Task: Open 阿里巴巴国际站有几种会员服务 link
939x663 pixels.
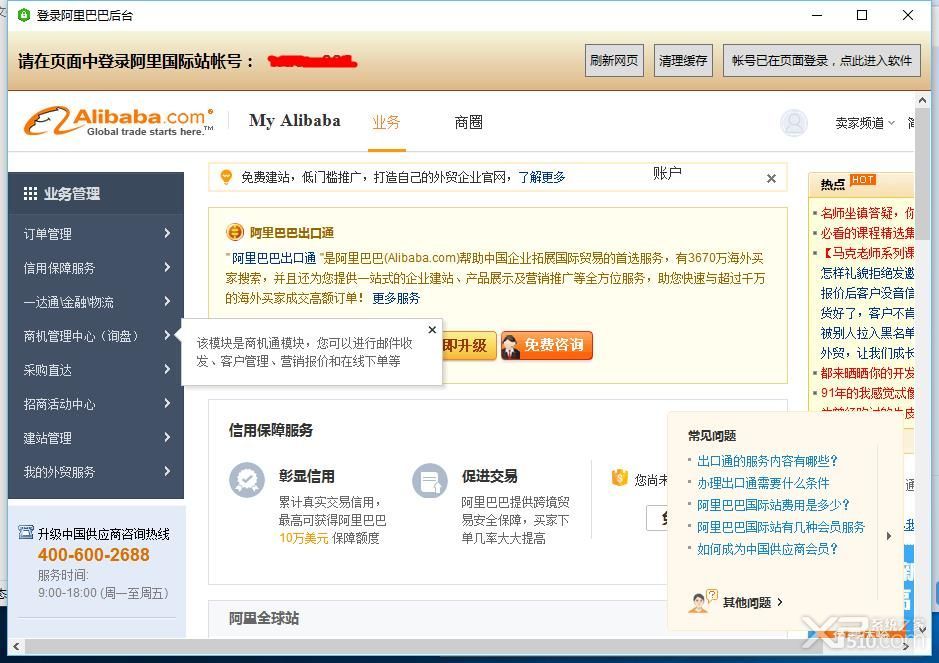Action: [x=781, y=527]
